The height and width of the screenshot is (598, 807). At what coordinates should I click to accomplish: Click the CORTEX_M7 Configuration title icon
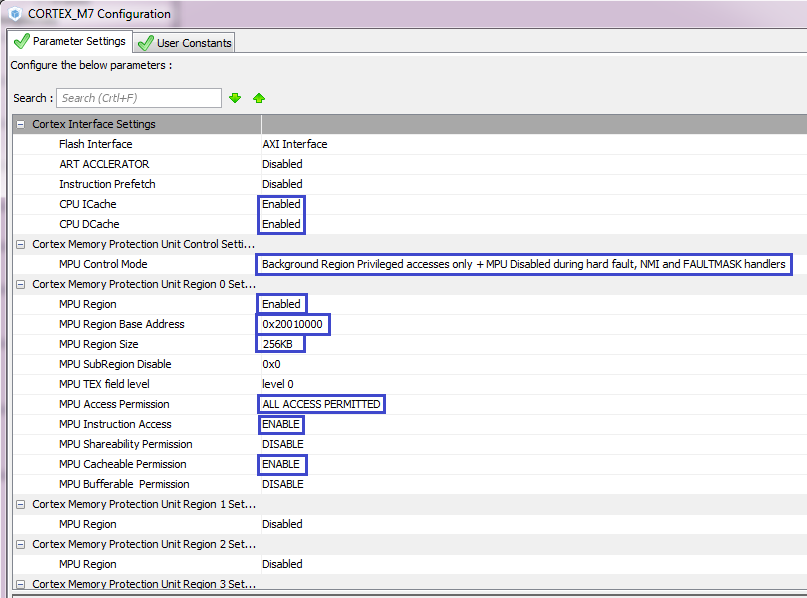click(15, 14)
